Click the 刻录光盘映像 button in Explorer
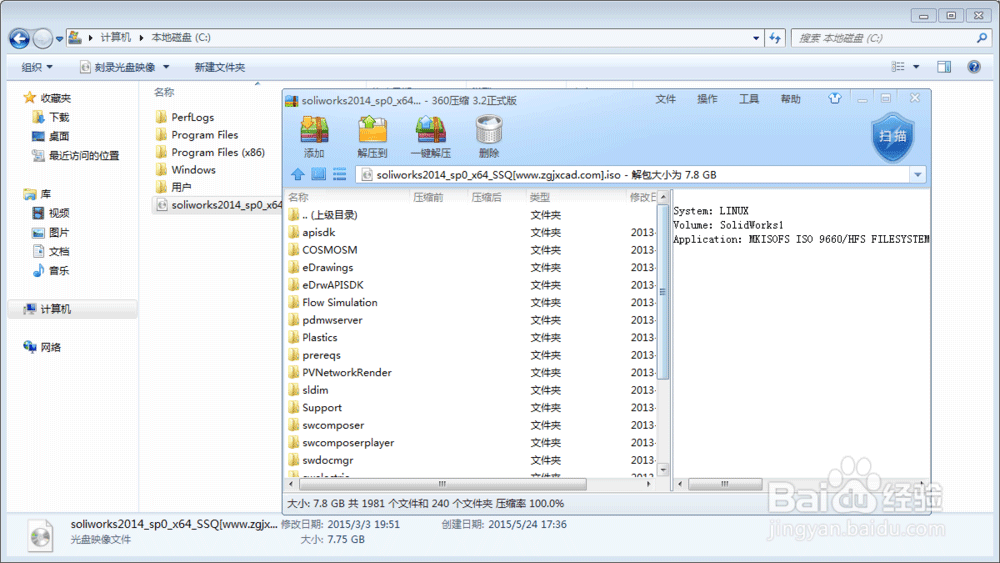The image size is (1000, 563). (x=119, y=67)
